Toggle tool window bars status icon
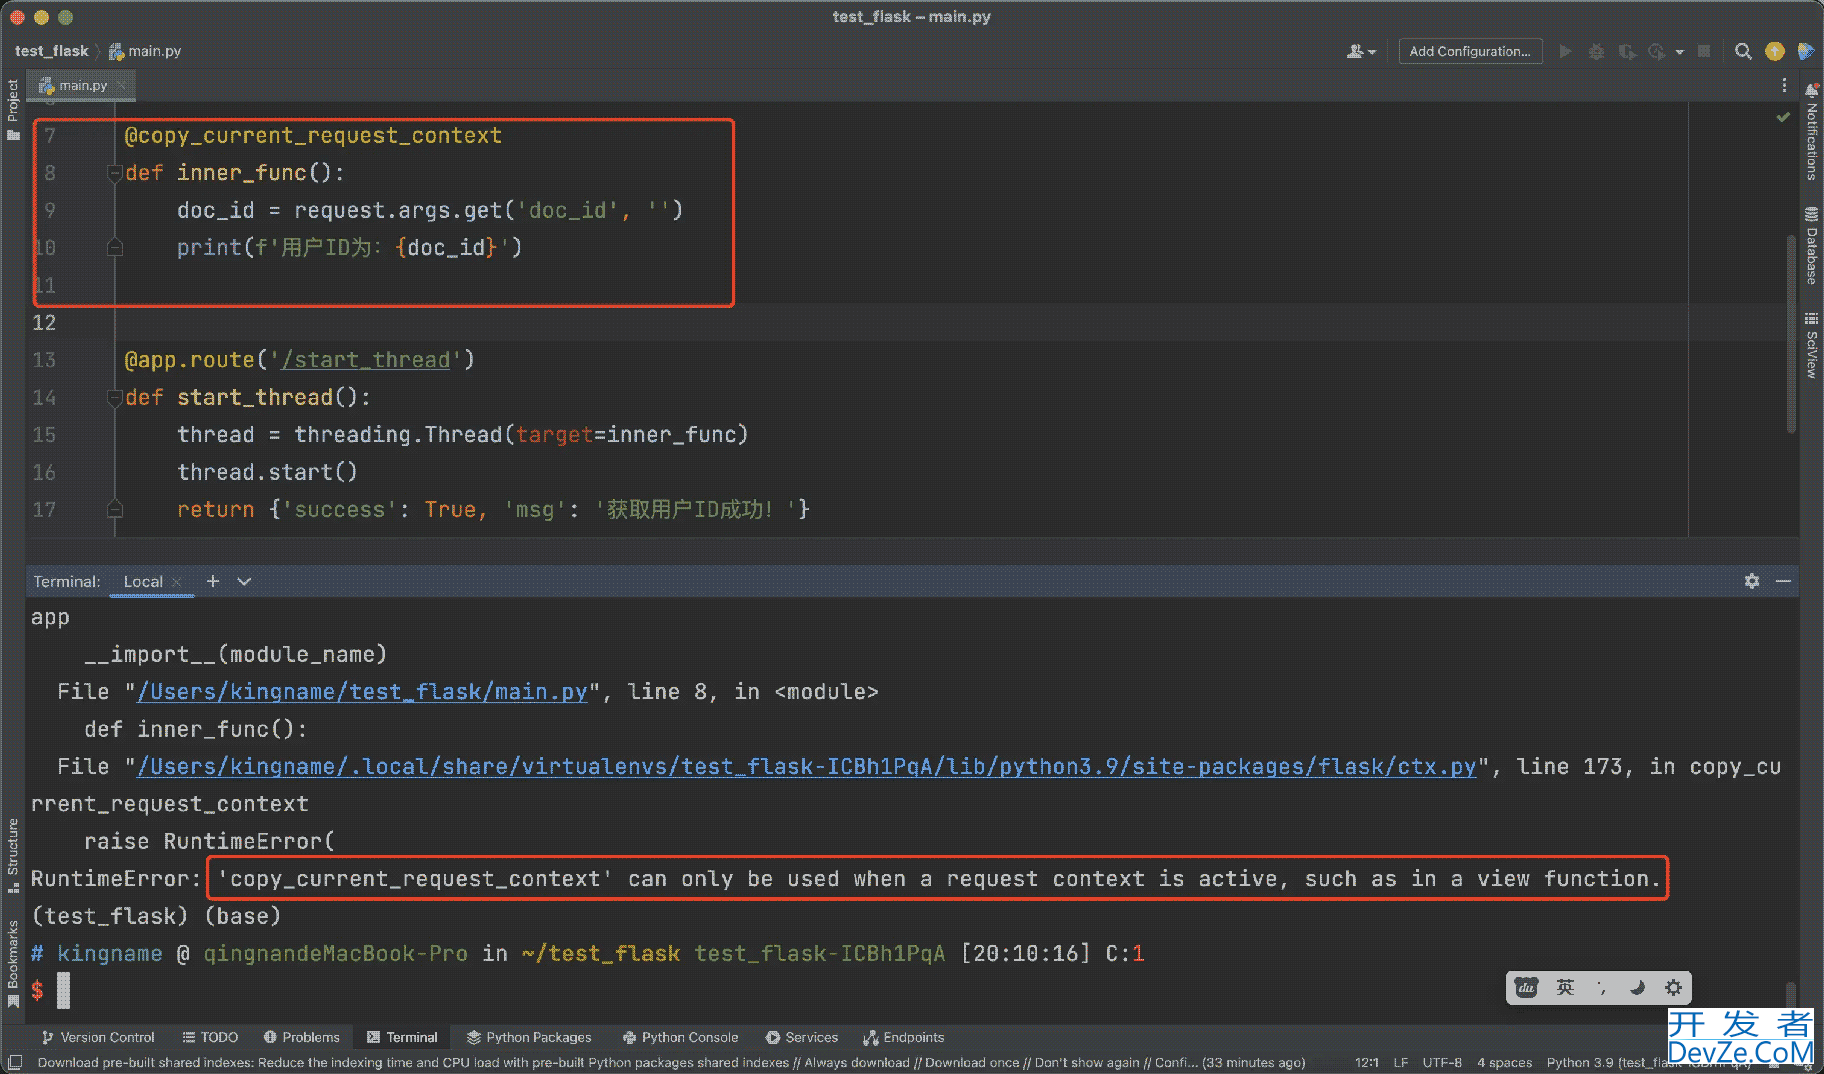1824x1074 pixels. (15, 1062)
